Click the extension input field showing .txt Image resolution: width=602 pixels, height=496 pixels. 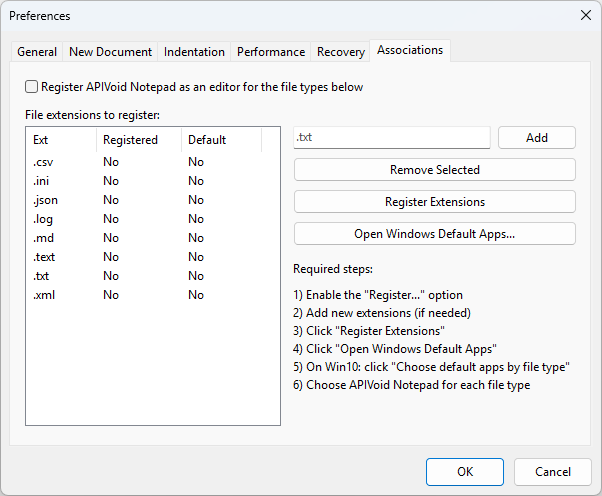pos(392,137)
